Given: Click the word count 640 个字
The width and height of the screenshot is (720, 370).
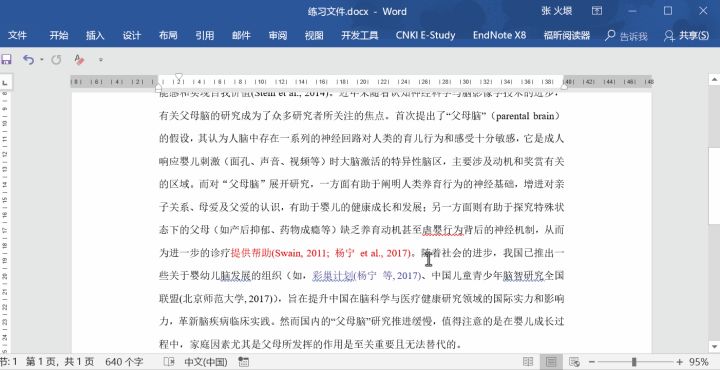Looking at the screenshot, I should (x=124, y=362).
